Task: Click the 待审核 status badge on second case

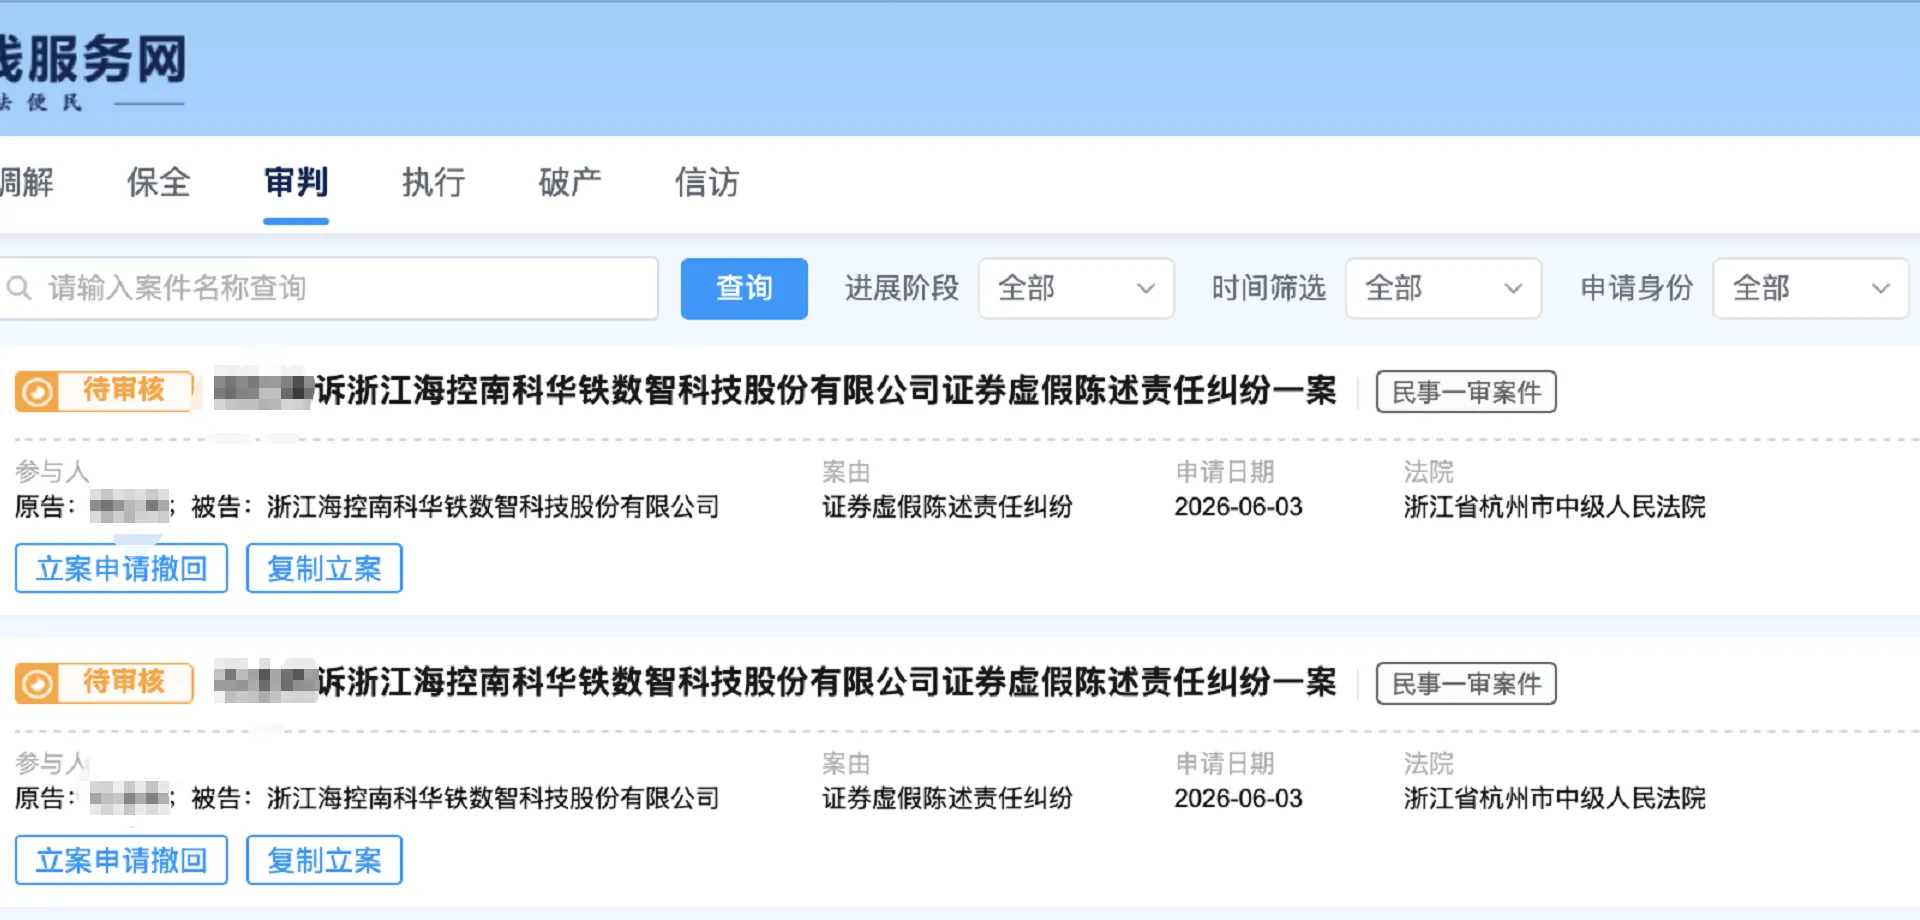Action: coord(104,683)
